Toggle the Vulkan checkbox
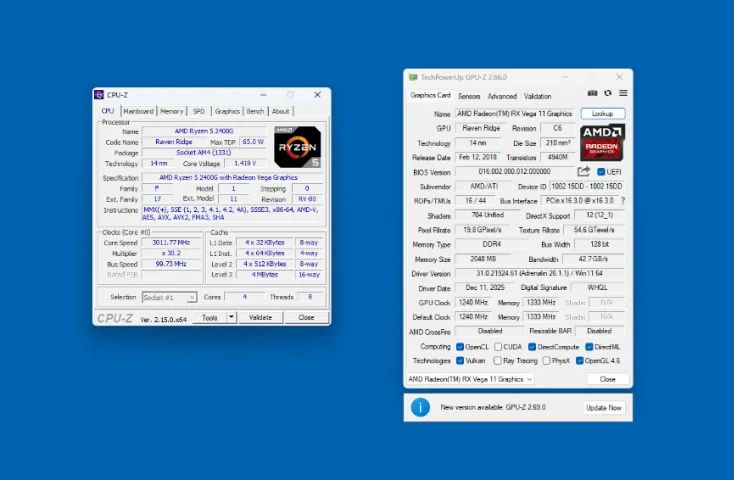 pos(460,361)
